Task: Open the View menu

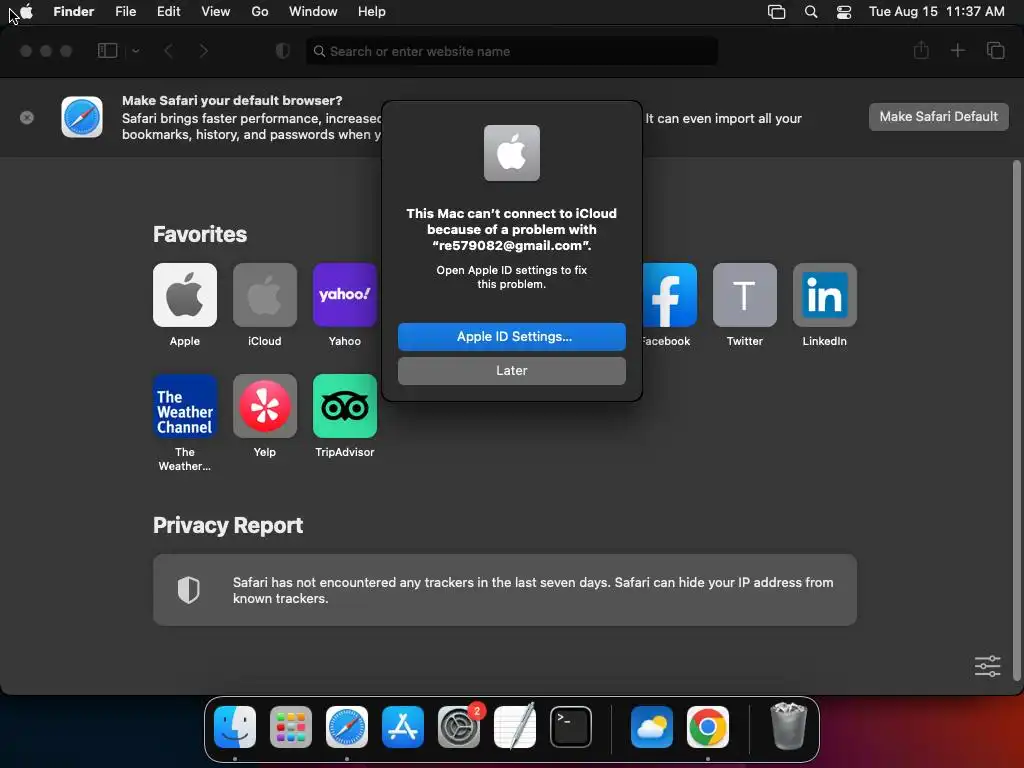Action: point(216,12)
